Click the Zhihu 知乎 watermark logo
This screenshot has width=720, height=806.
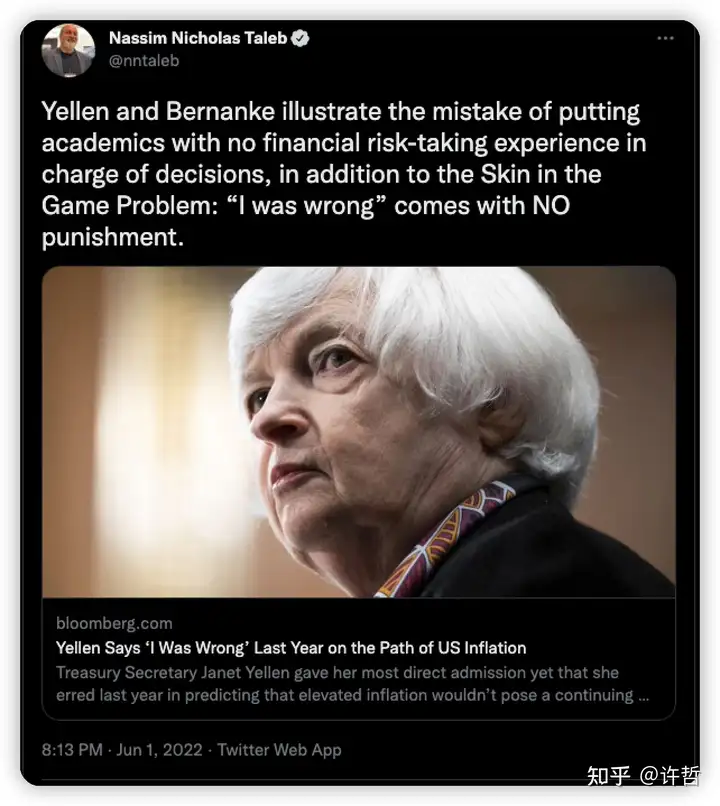607,775
